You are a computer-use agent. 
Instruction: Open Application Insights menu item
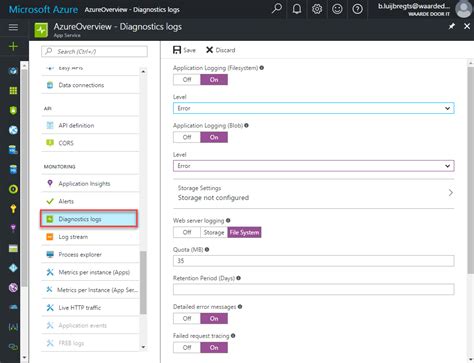click(90, 184)
